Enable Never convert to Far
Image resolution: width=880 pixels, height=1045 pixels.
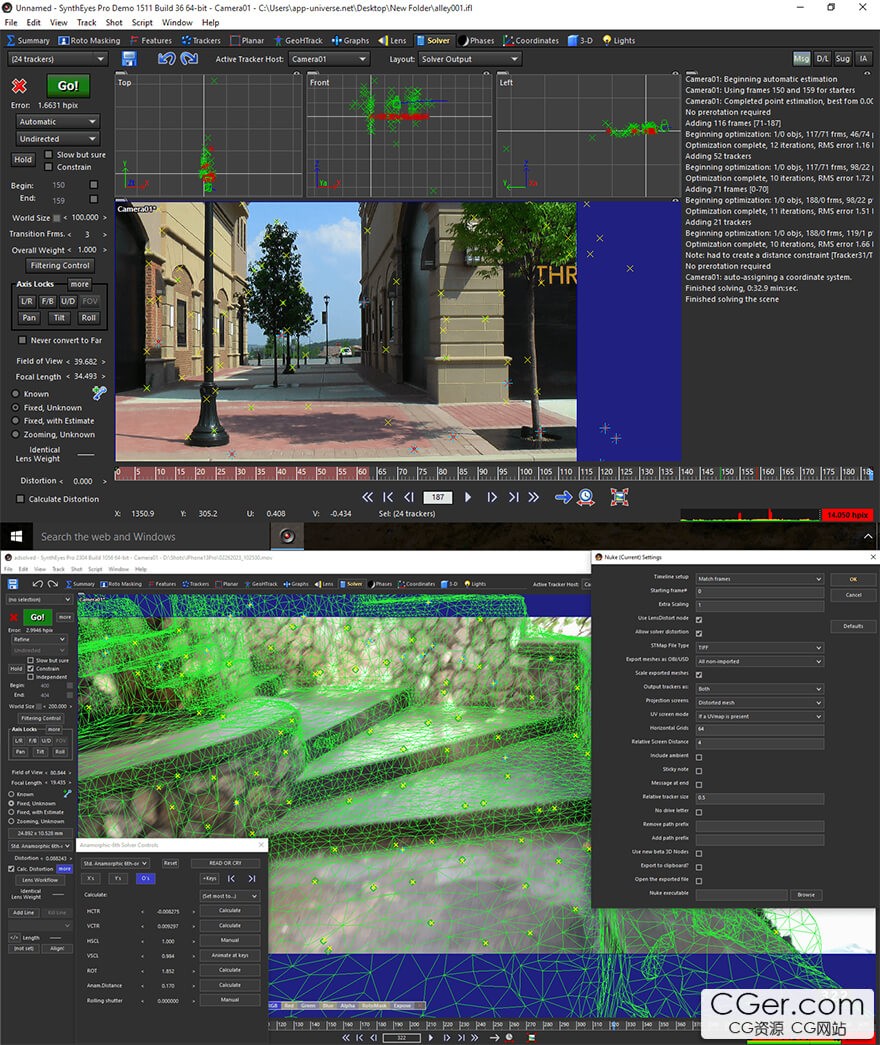pos(22,340)
